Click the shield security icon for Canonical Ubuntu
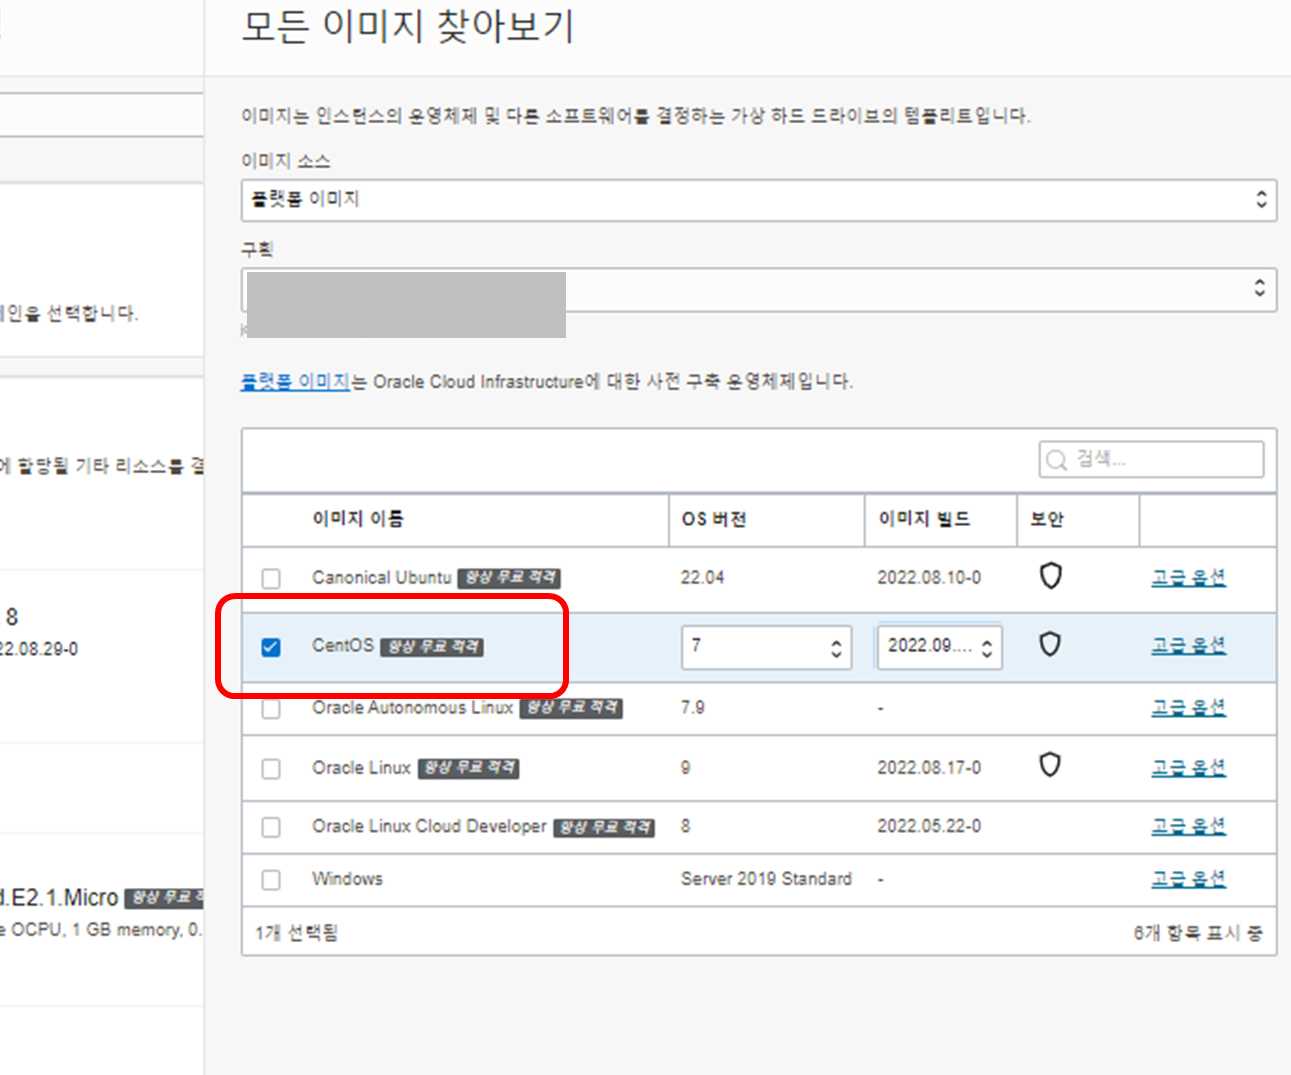Viewport: 1291px width, 1075px height. [1050, 576]
